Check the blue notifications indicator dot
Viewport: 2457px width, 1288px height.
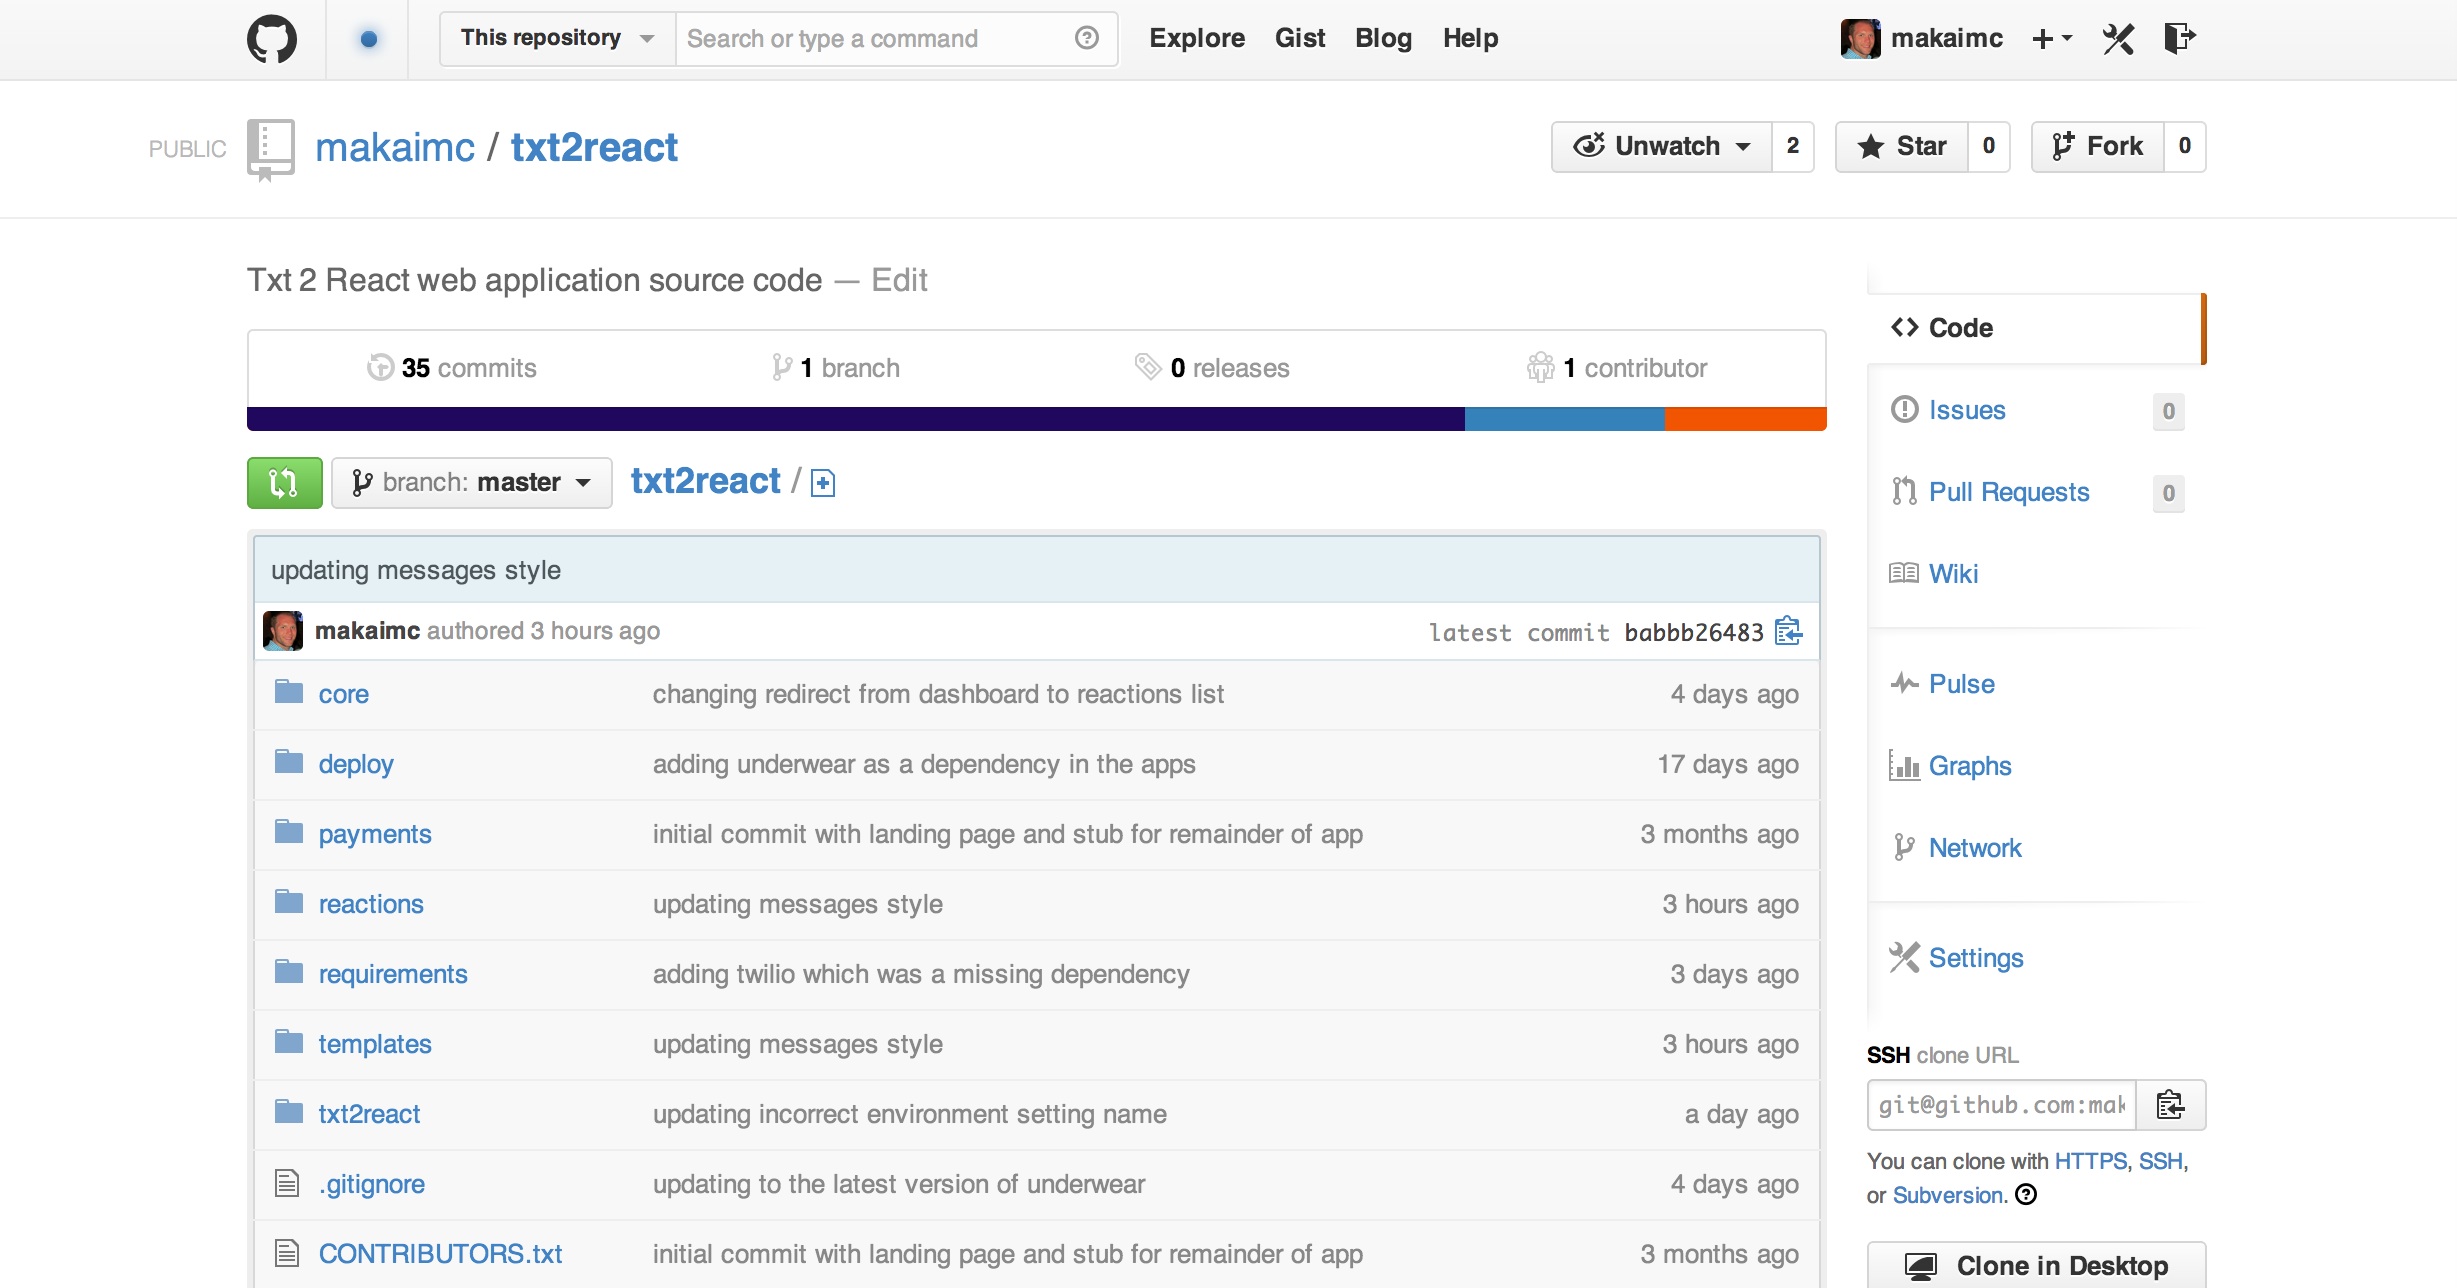pyautogui.click(x=368, y=39)
